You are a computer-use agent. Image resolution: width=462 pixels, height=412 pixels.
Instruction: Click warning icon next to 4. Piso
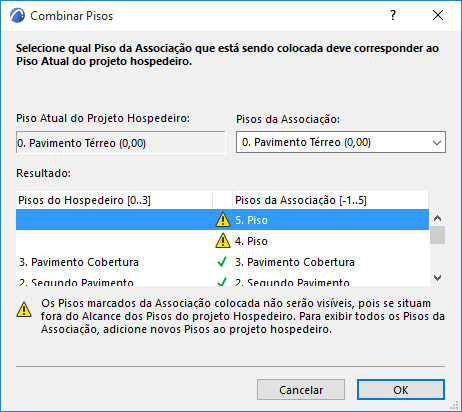click(x=223, y=241)
